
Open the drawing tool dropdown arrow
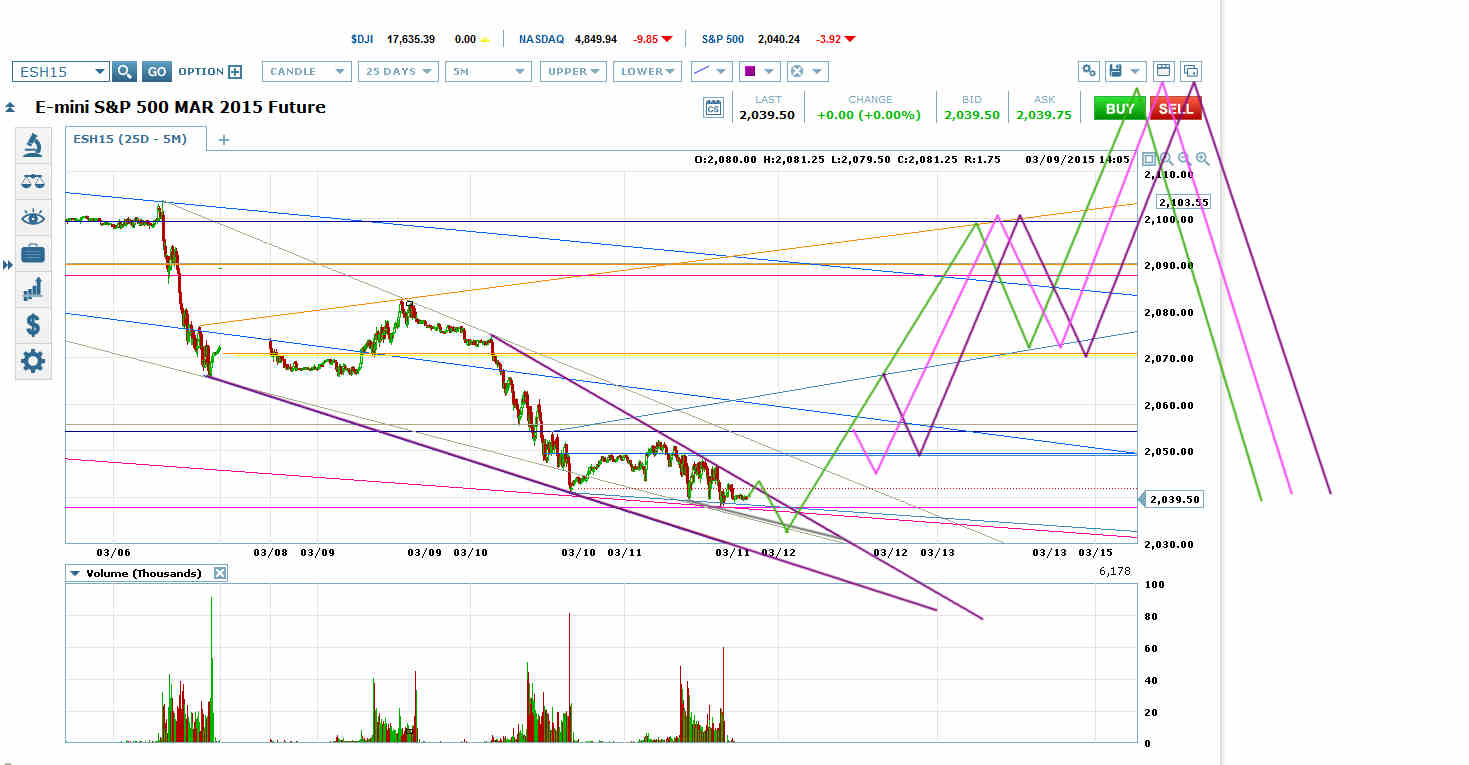(722, 71)
